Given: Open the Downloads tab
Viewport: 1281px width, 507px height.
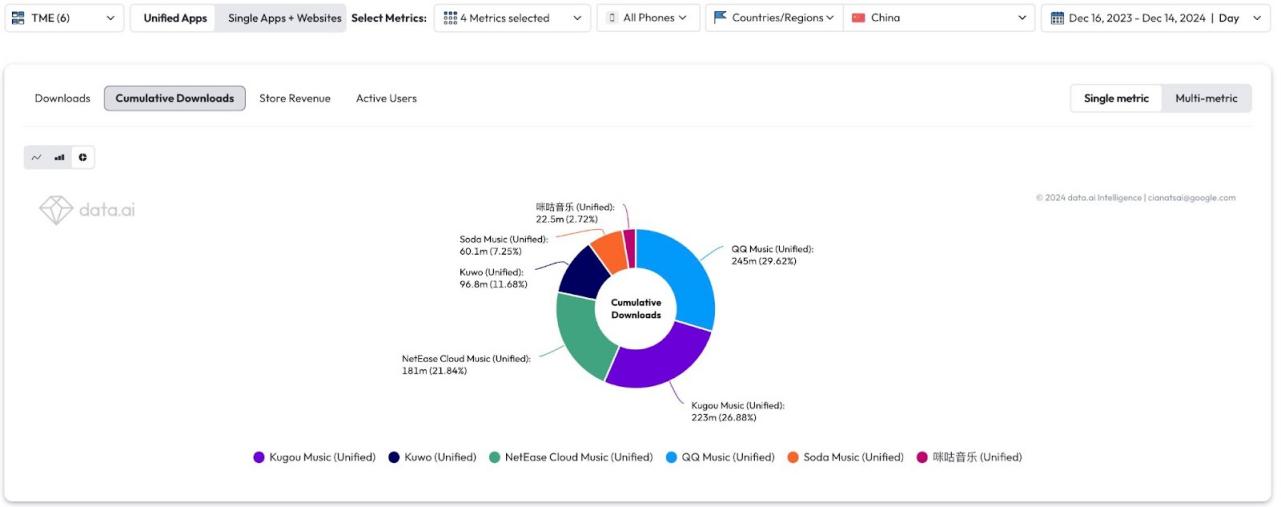Looking at the screenshot, I should click(62, 98).
